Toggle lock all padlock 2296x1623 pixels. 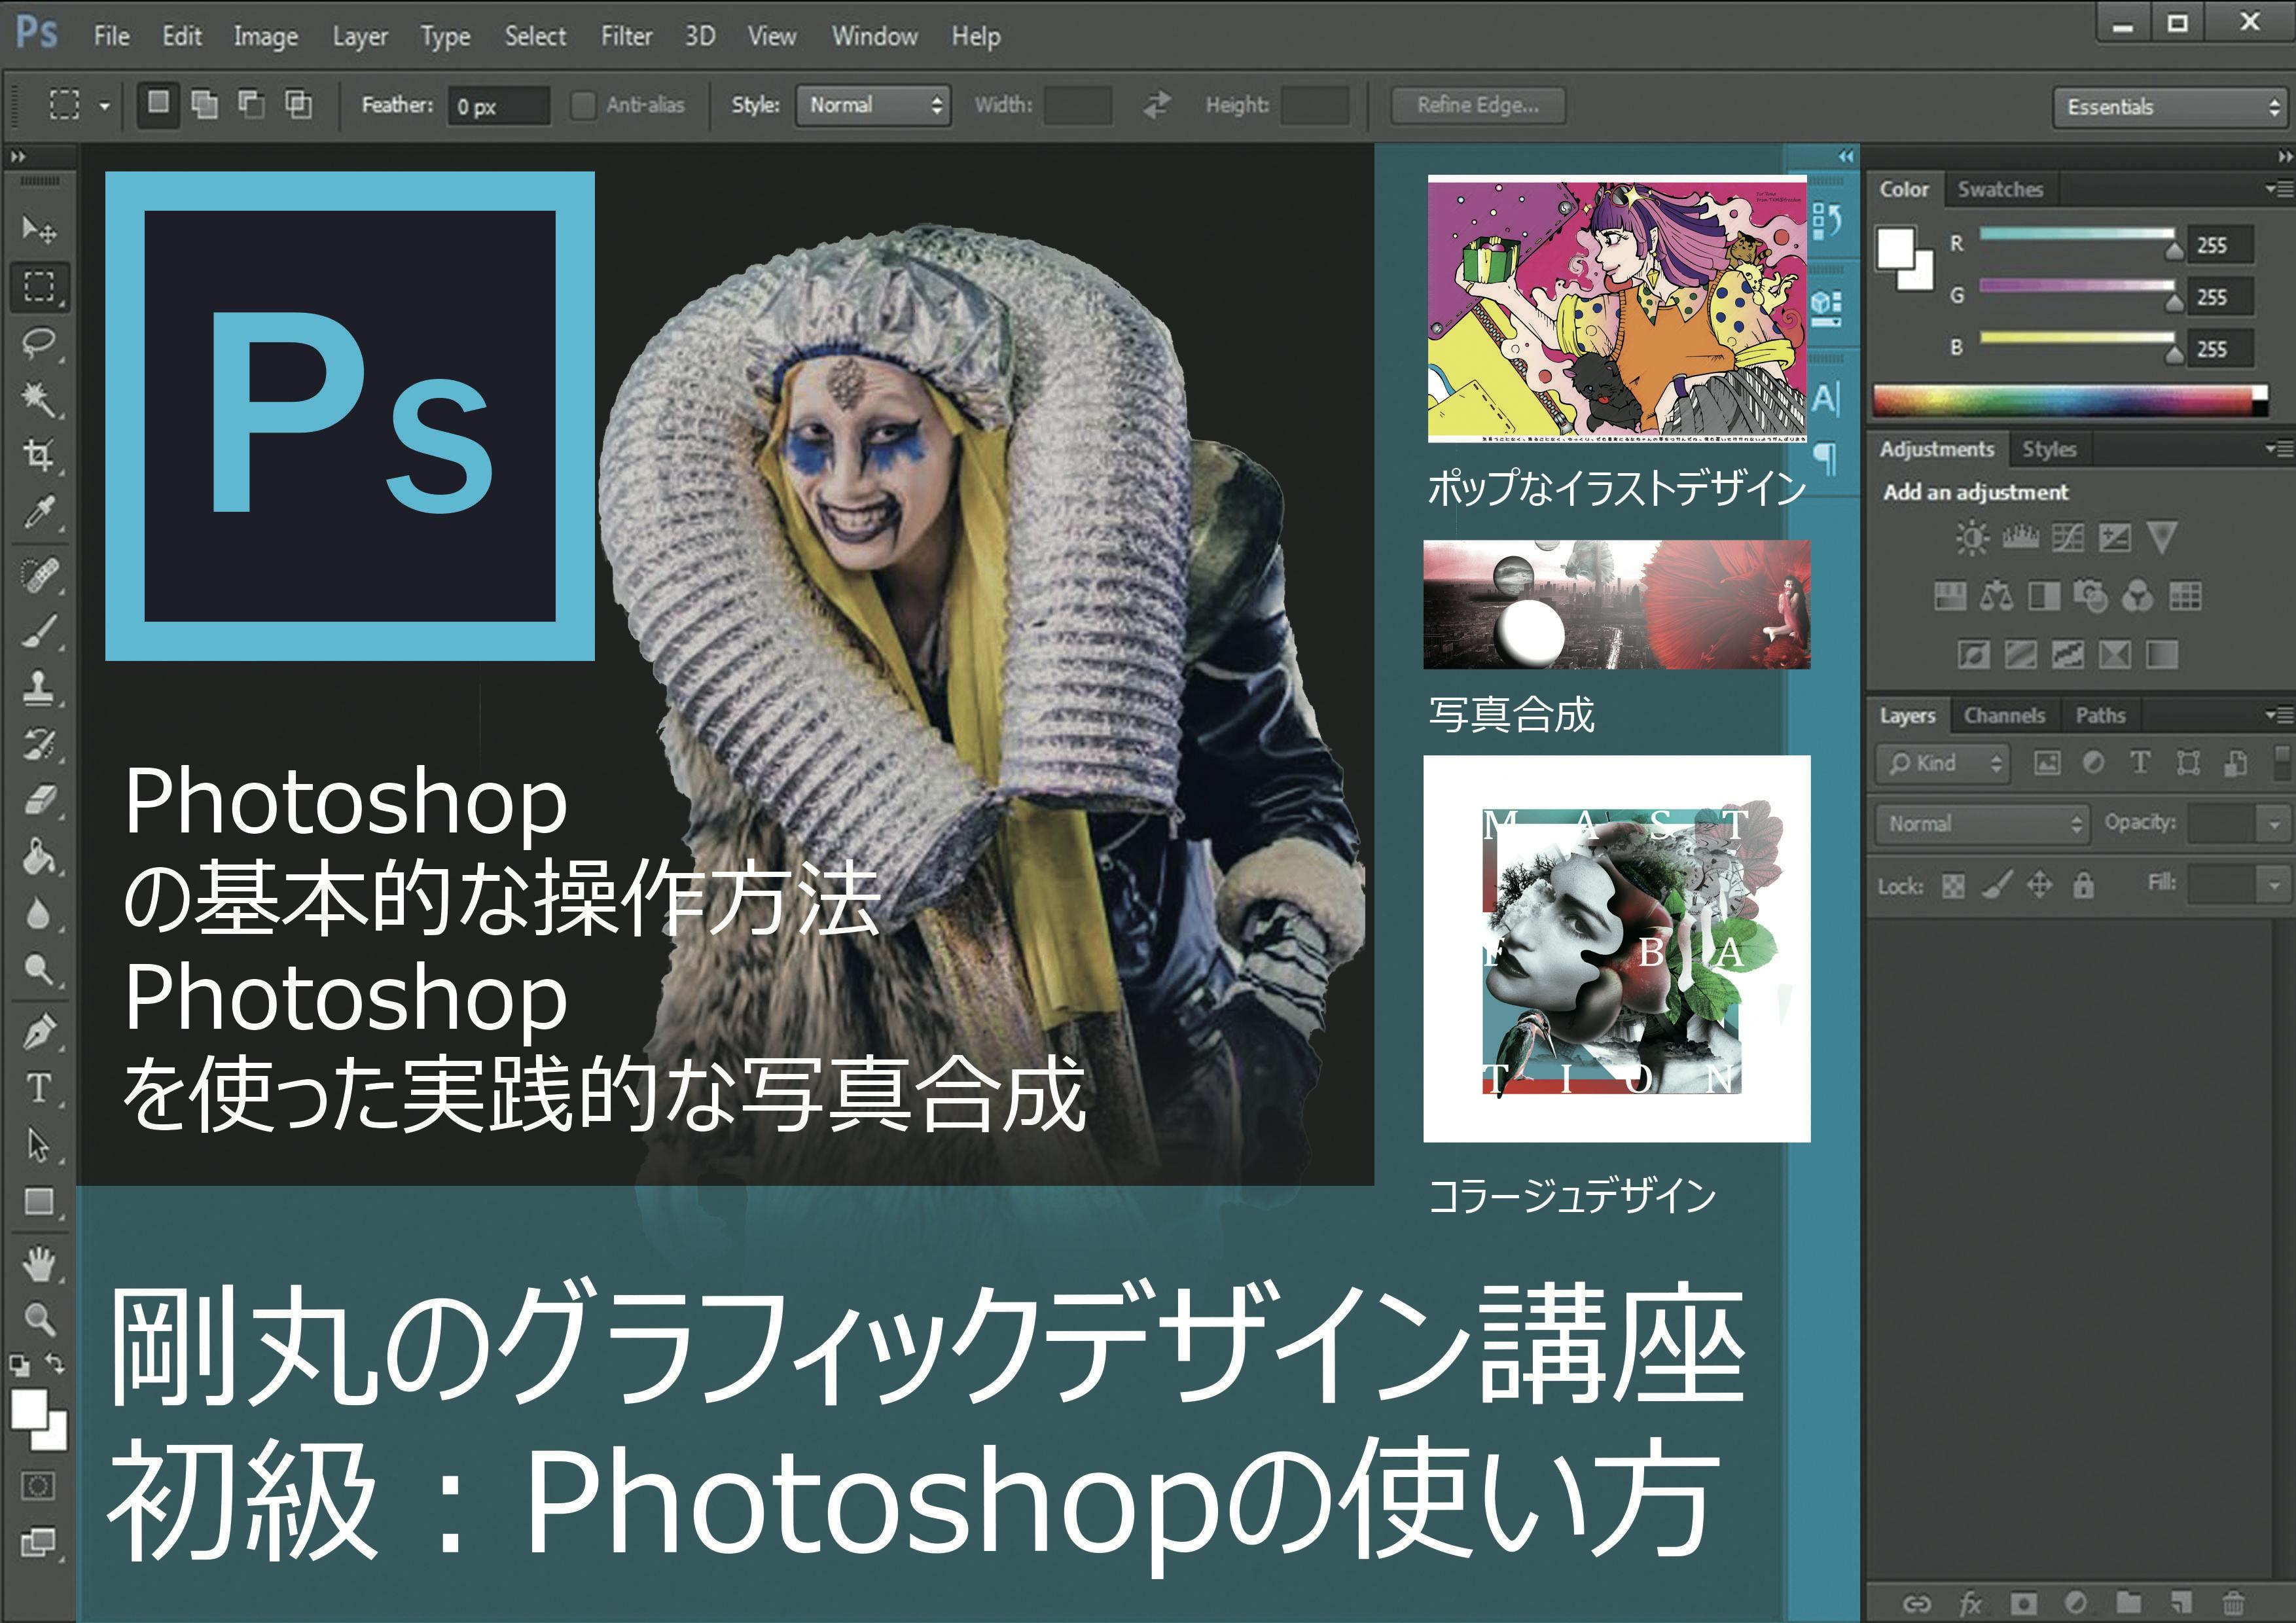[2083, 886]
